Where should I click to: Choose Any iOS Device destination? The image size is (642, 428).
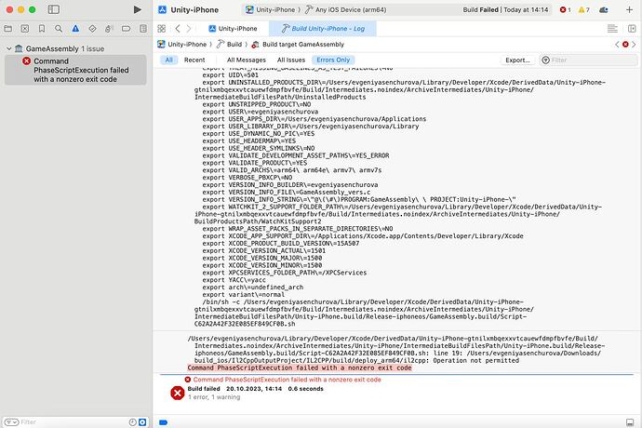pyautogui.click(x=350, y=9)
